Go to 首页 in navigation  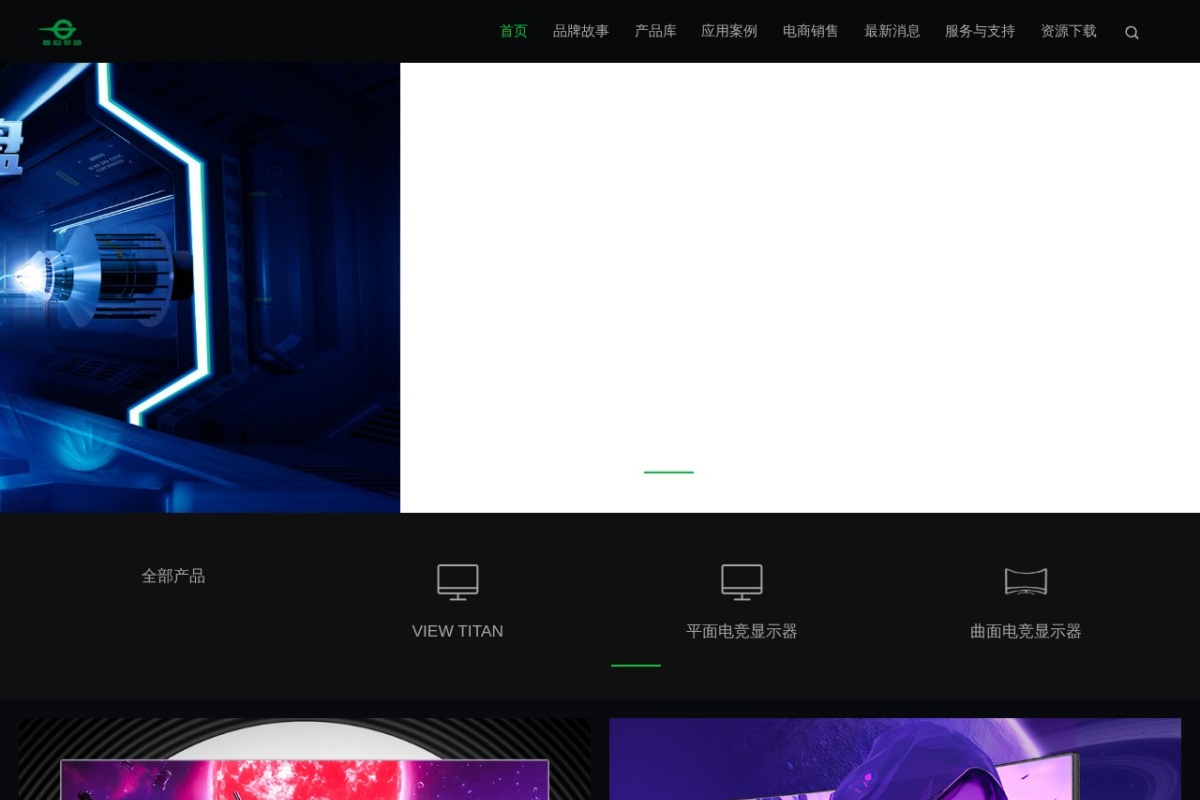click(x=514, y=31)
